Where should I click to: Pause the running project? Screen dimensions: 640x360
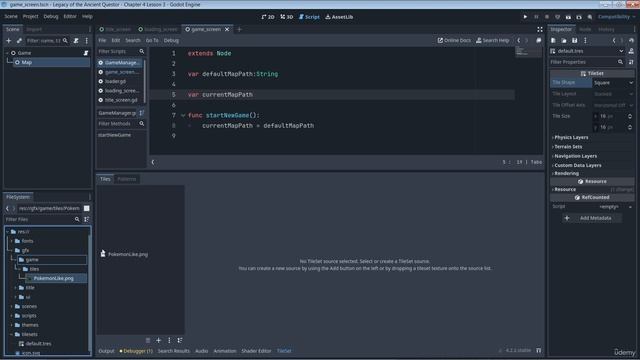pos(536,17)
